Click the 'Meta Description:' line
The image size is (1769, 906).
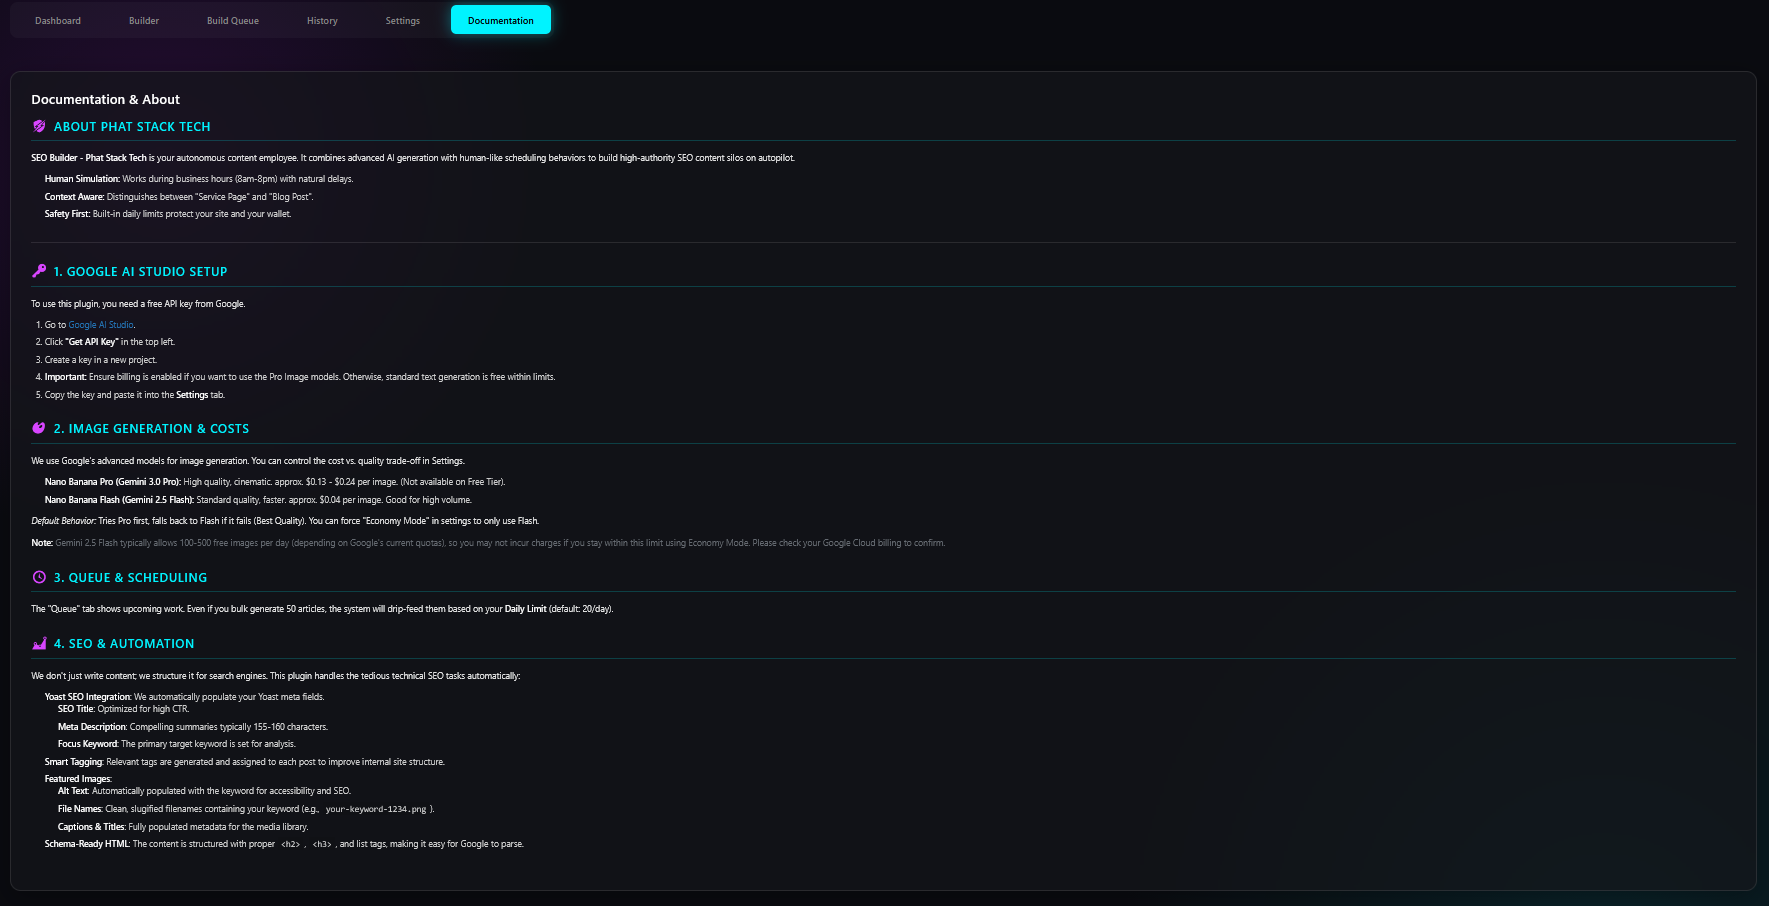click(193, 727)
